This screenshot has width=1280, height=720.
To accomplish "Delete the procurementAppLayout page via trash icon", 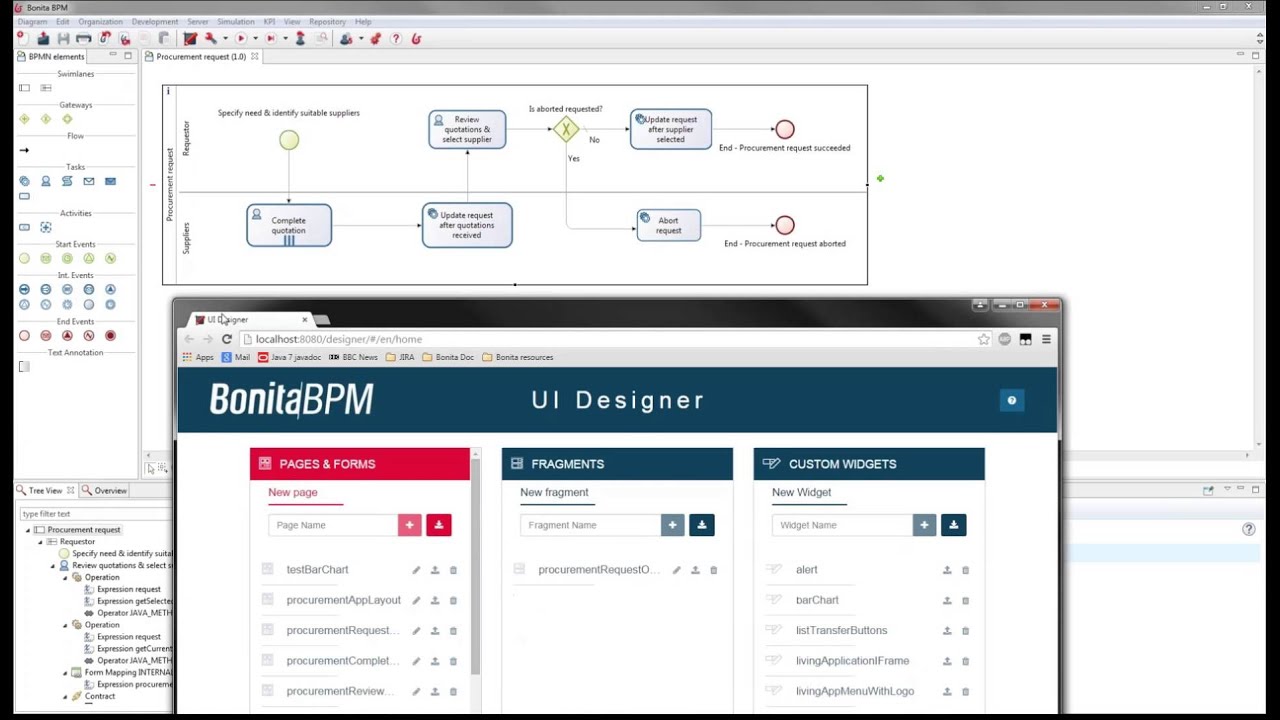I will (x=453, y=601).
